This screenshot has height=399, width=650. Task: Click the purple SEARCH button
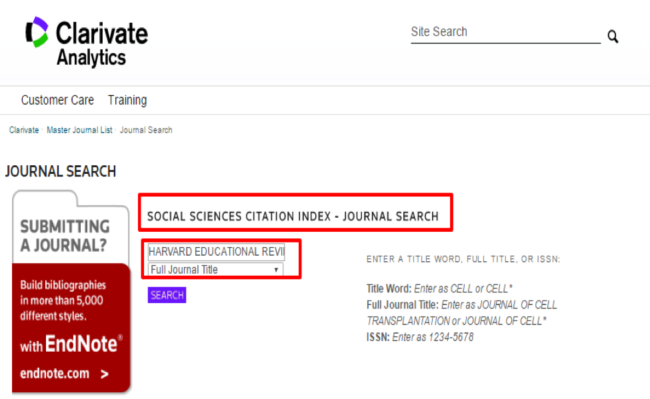coord(167,295)
